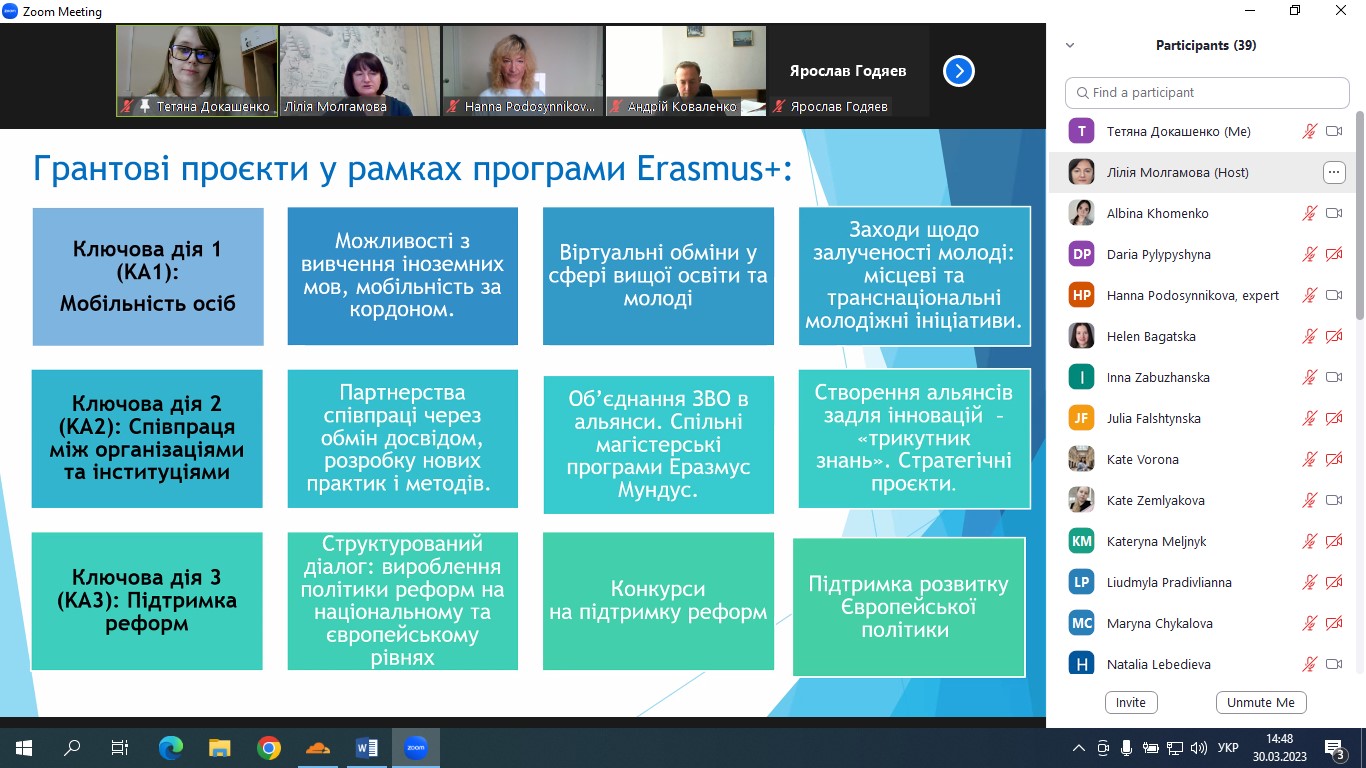Image resolution: width=1366 pixels, height=768 pixels.
Task: Toggle system volume icon in tray
Action: (1198, 748)
